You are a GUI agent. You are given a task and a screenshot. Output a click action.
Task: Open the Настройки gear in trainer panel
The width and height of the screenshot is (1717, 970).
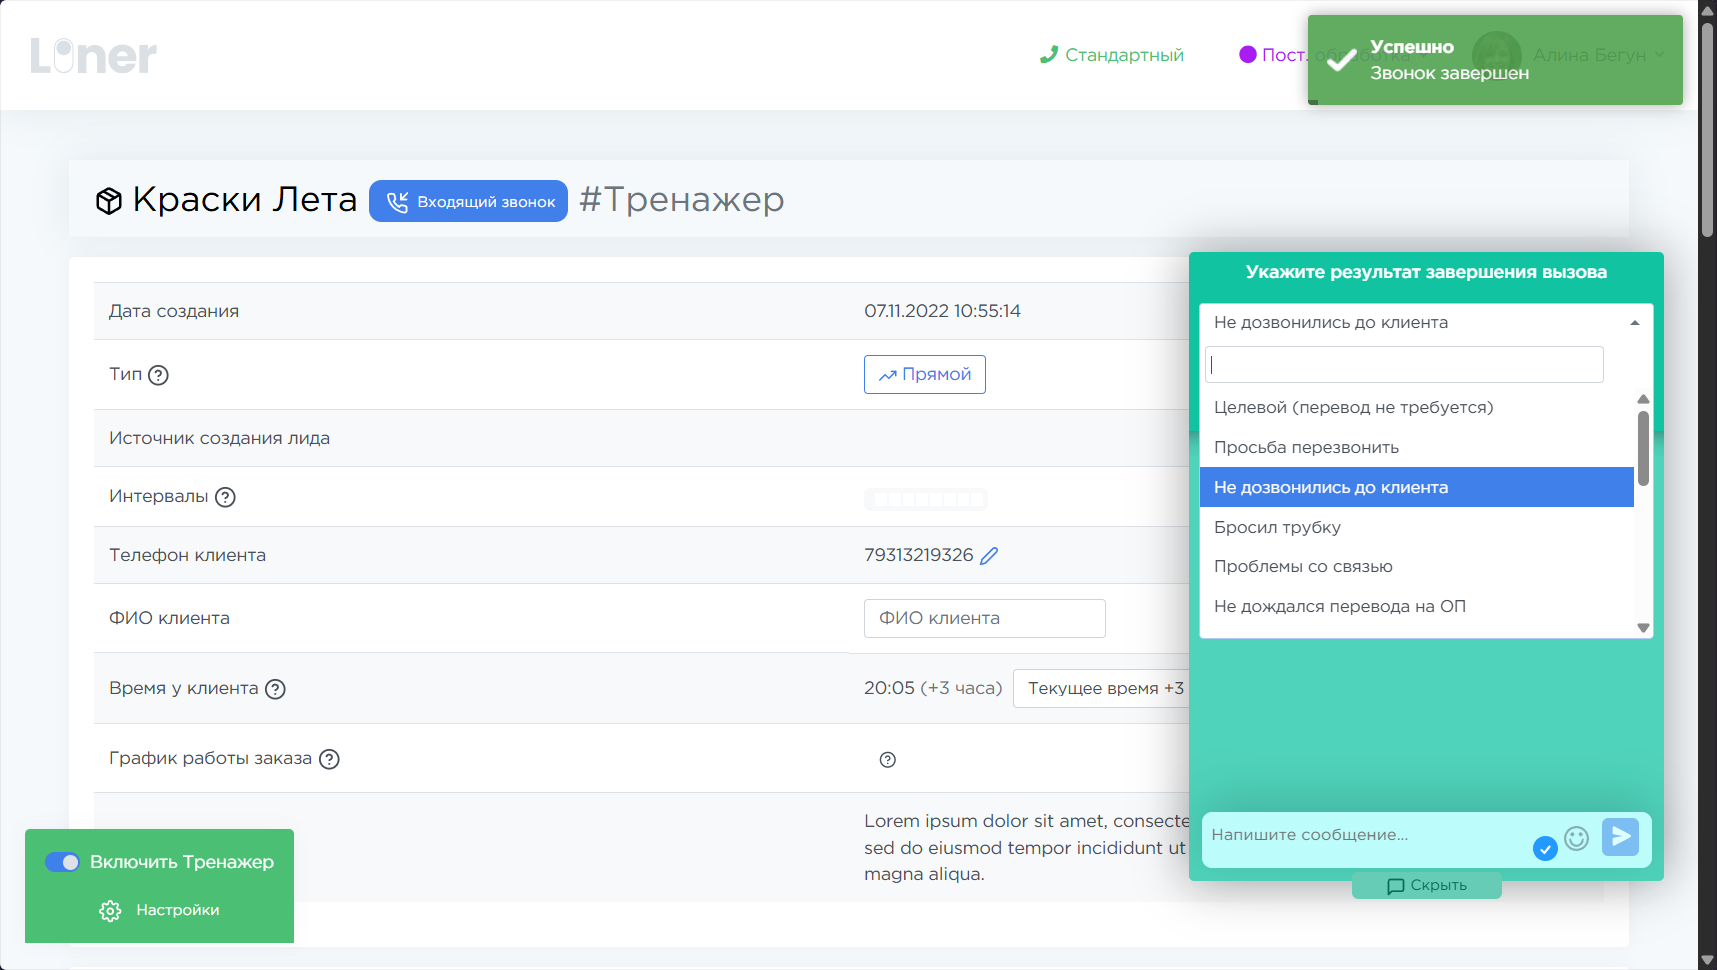(110, 911)
